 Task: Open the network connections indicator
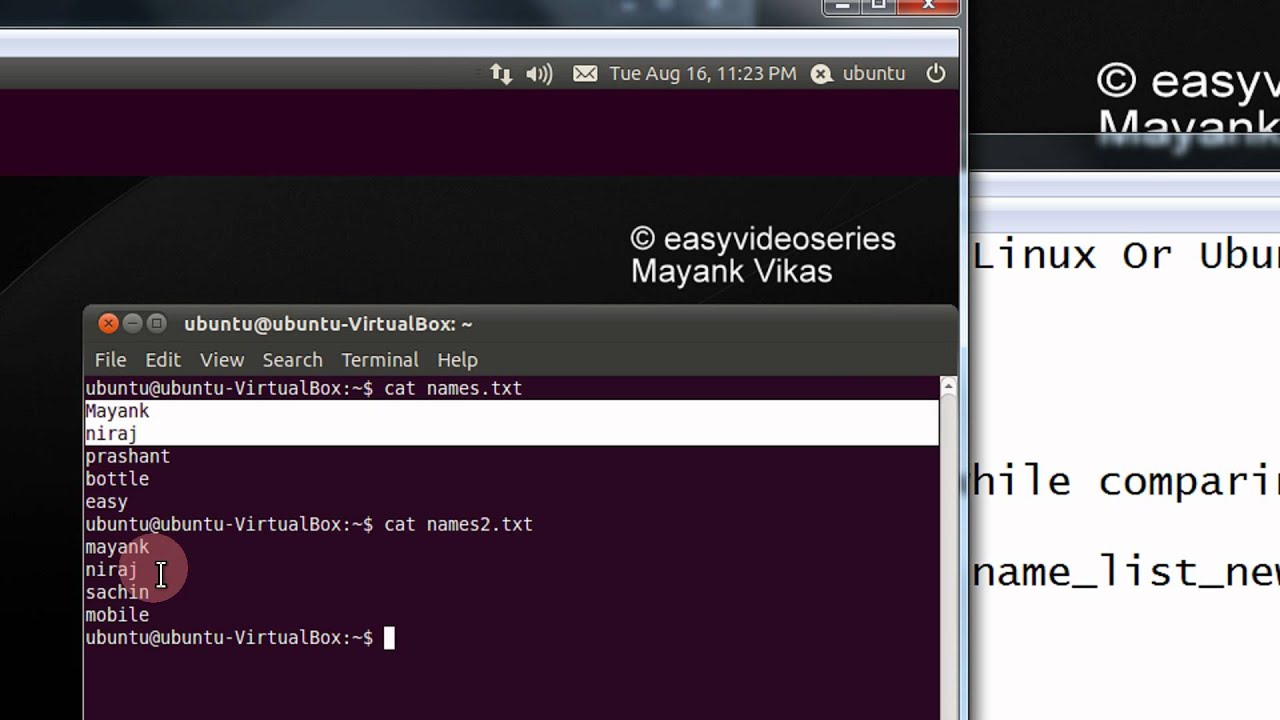point(501,73)
